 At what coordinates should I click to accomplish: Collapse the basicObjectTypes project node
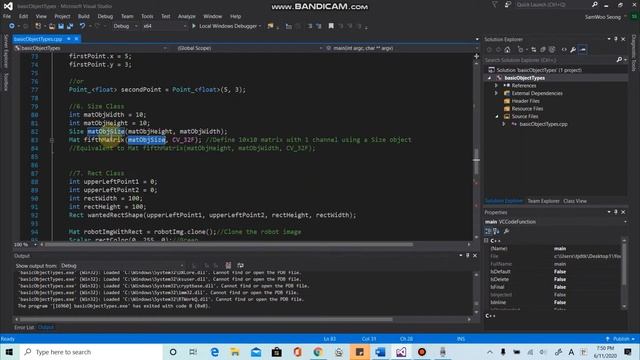tap(489, 78)
